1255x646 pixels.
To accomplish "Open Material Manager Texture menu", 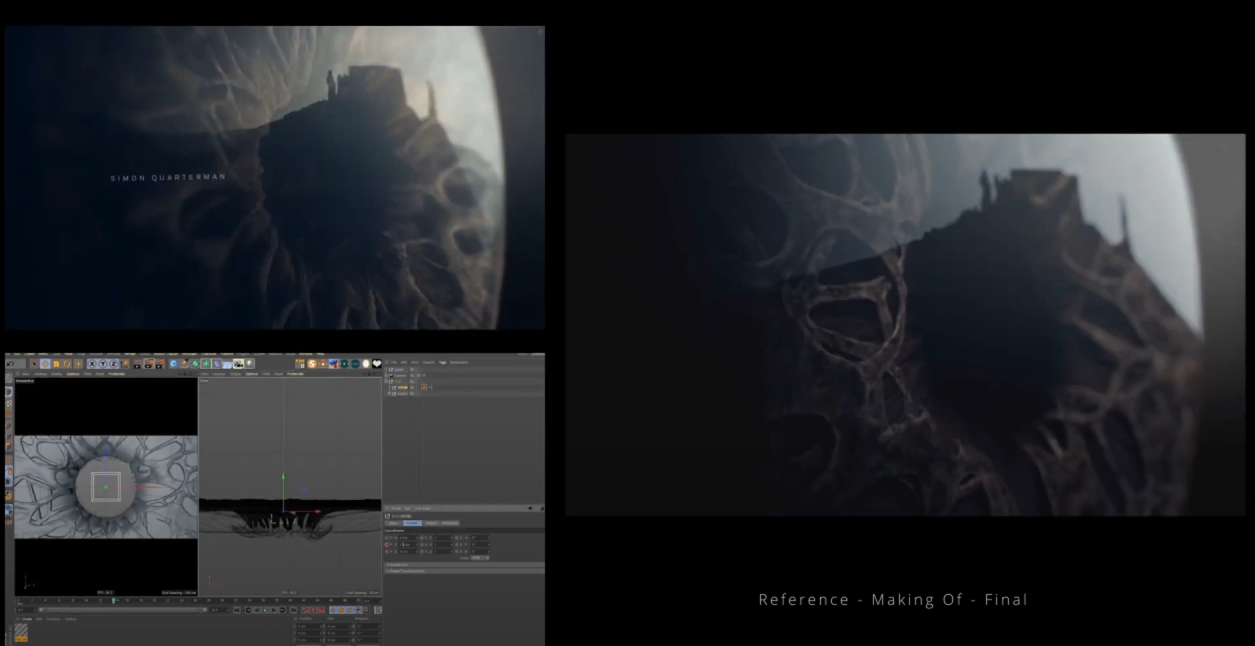I will pos(70,619).
